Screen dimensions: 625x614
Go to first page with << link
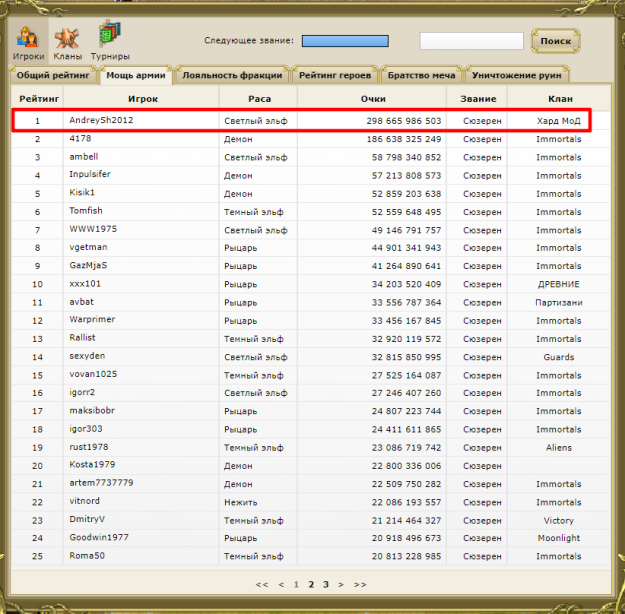click(261, 584)
